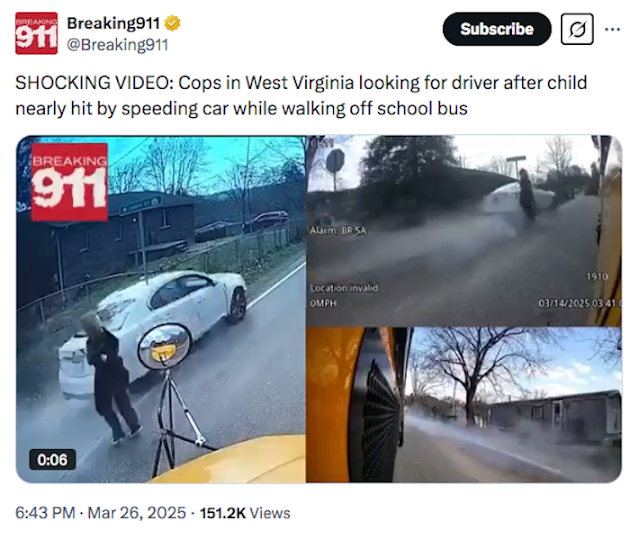
Task: Click the Alarm BR SA overlay text
Action: tap(338, 231)
